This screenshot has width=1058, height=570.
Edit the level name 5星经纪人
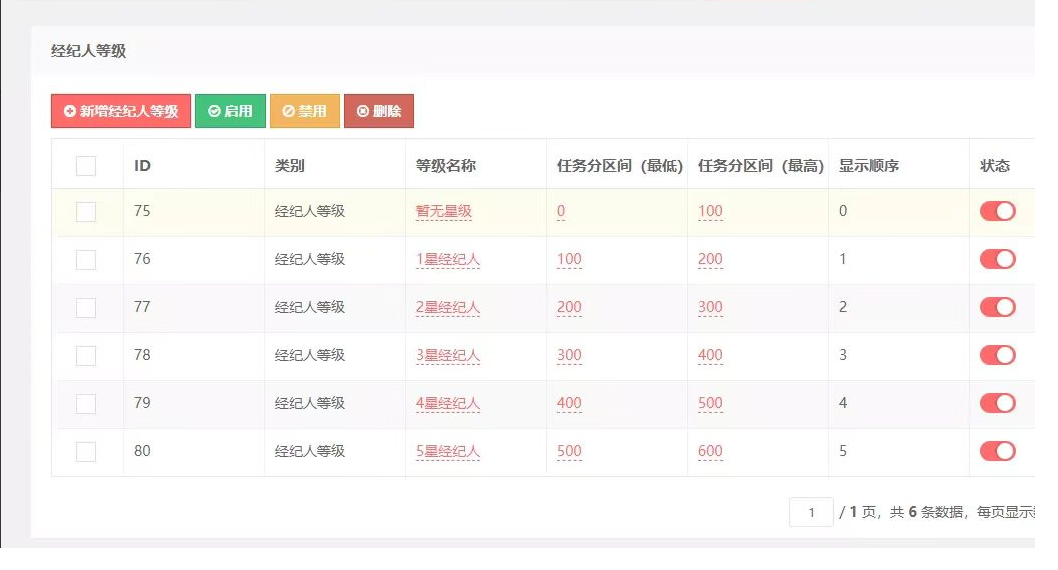click(448, 451)
